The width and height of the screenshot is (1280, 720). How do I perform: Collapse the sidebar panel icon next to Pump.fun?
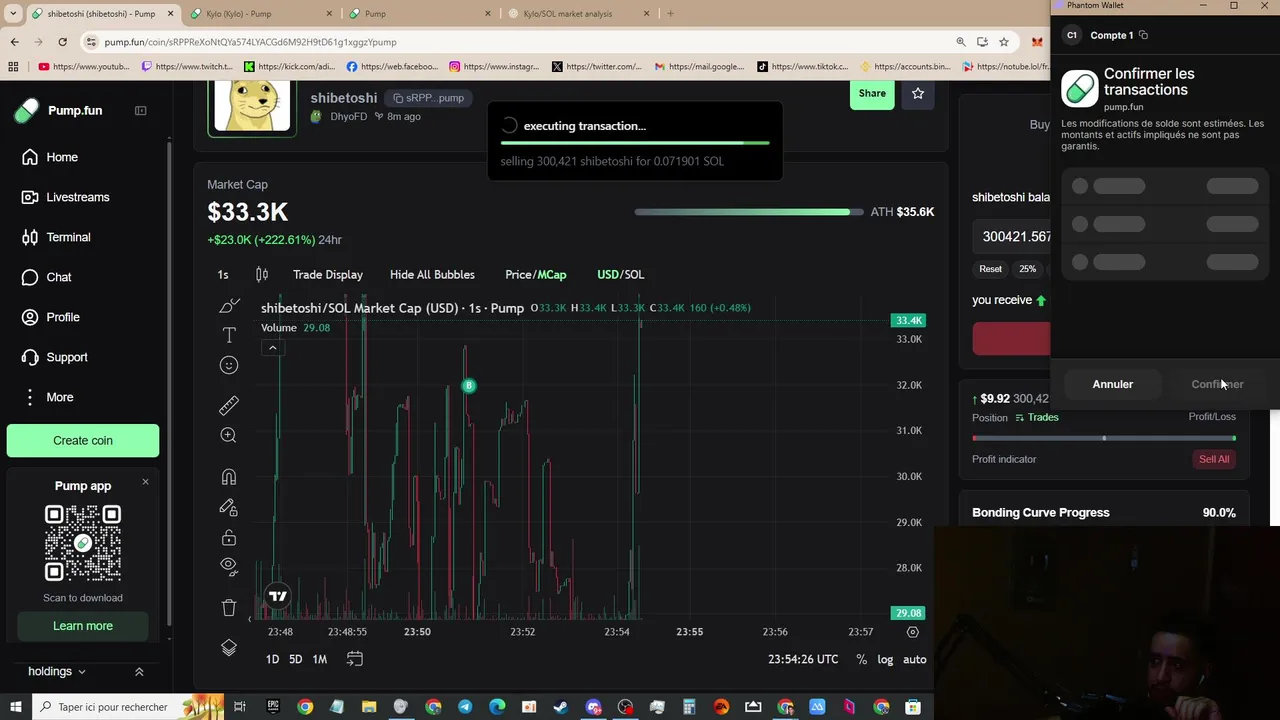(140, 110)
